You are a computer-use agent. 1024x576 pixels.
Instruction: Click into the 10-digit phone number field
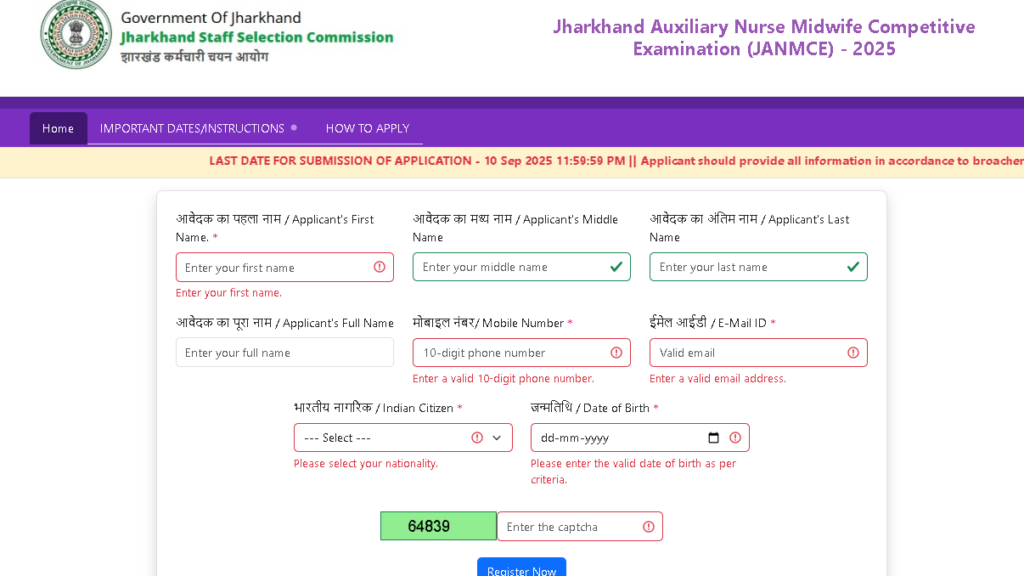510,353
